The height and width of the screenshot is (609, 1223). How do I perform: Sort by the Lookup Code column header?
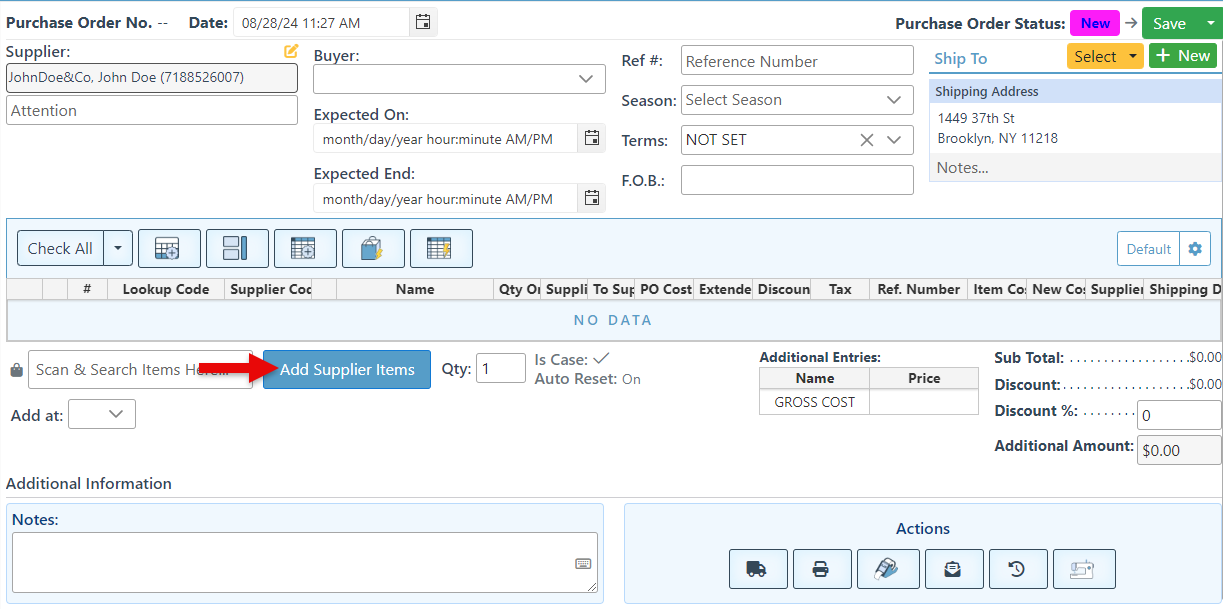click(x=166, y=289)
